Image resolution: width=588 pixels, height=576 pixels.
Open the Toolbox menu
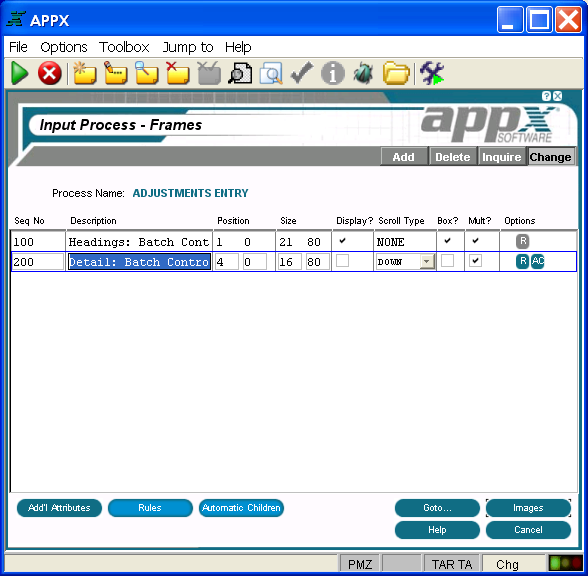tap(124, 47)
